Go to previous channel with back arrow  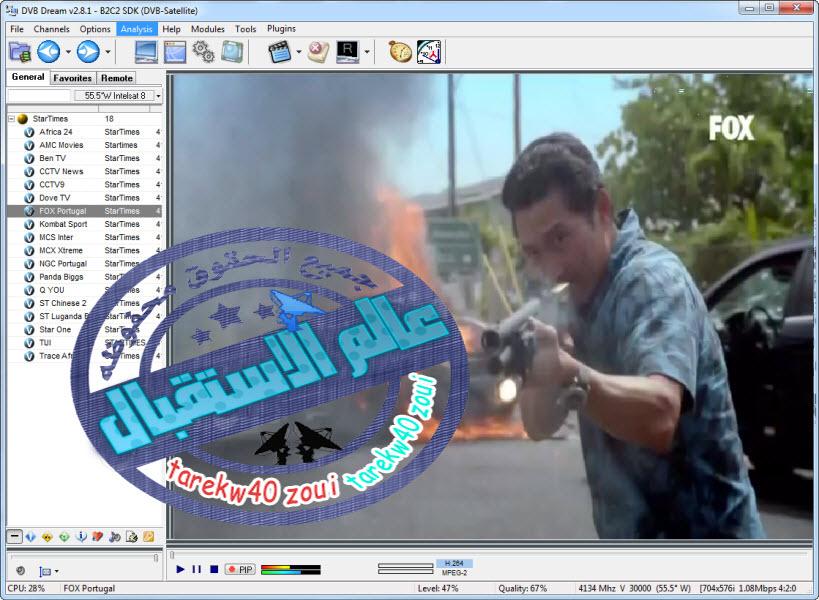pyautogui.click(x=49, y=52)
